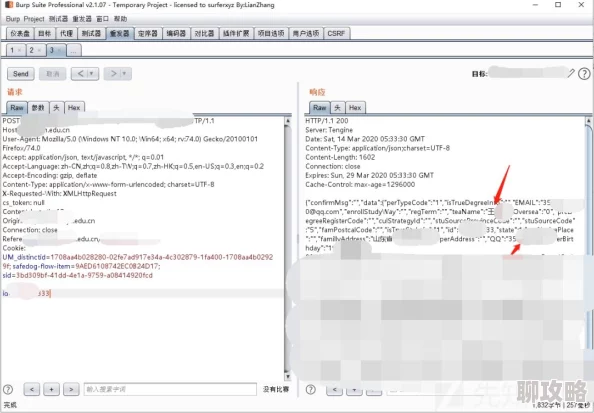594x413 pixels.
Task: Go to next request with > button
Action: point(113,74)
